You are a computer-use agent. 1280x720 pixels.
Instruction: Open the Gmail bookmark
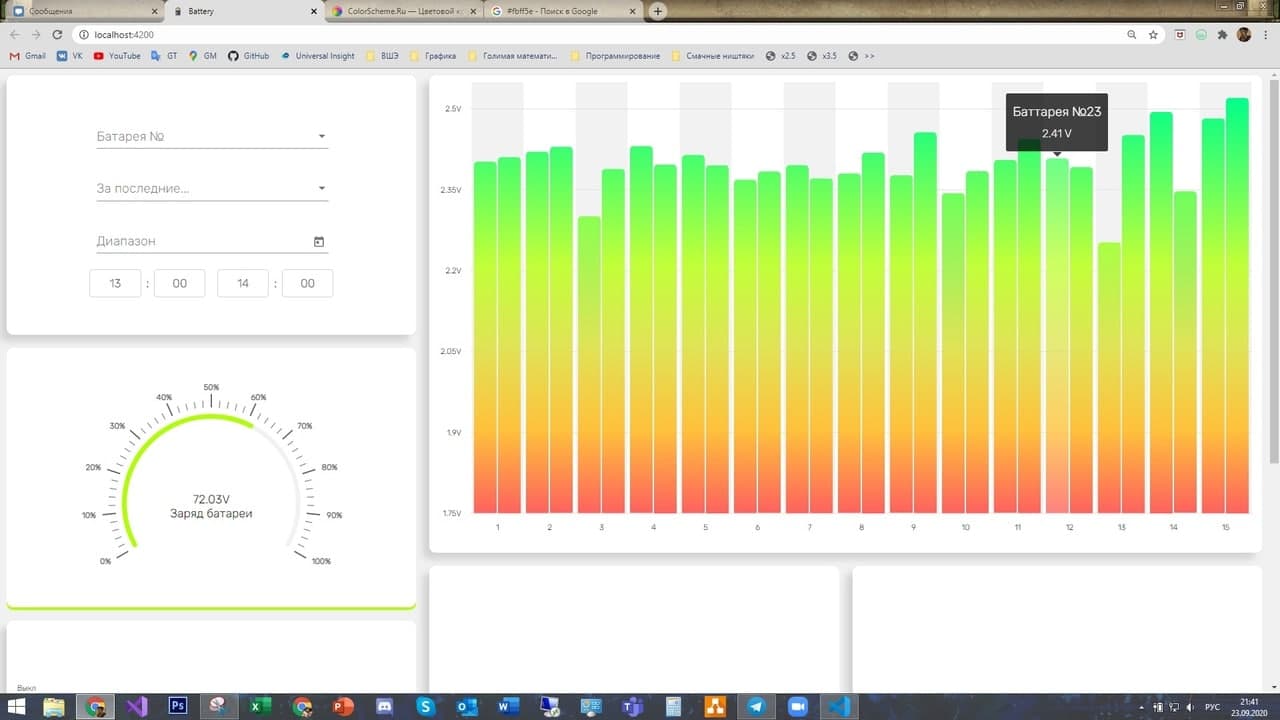[x=28, y=56]
